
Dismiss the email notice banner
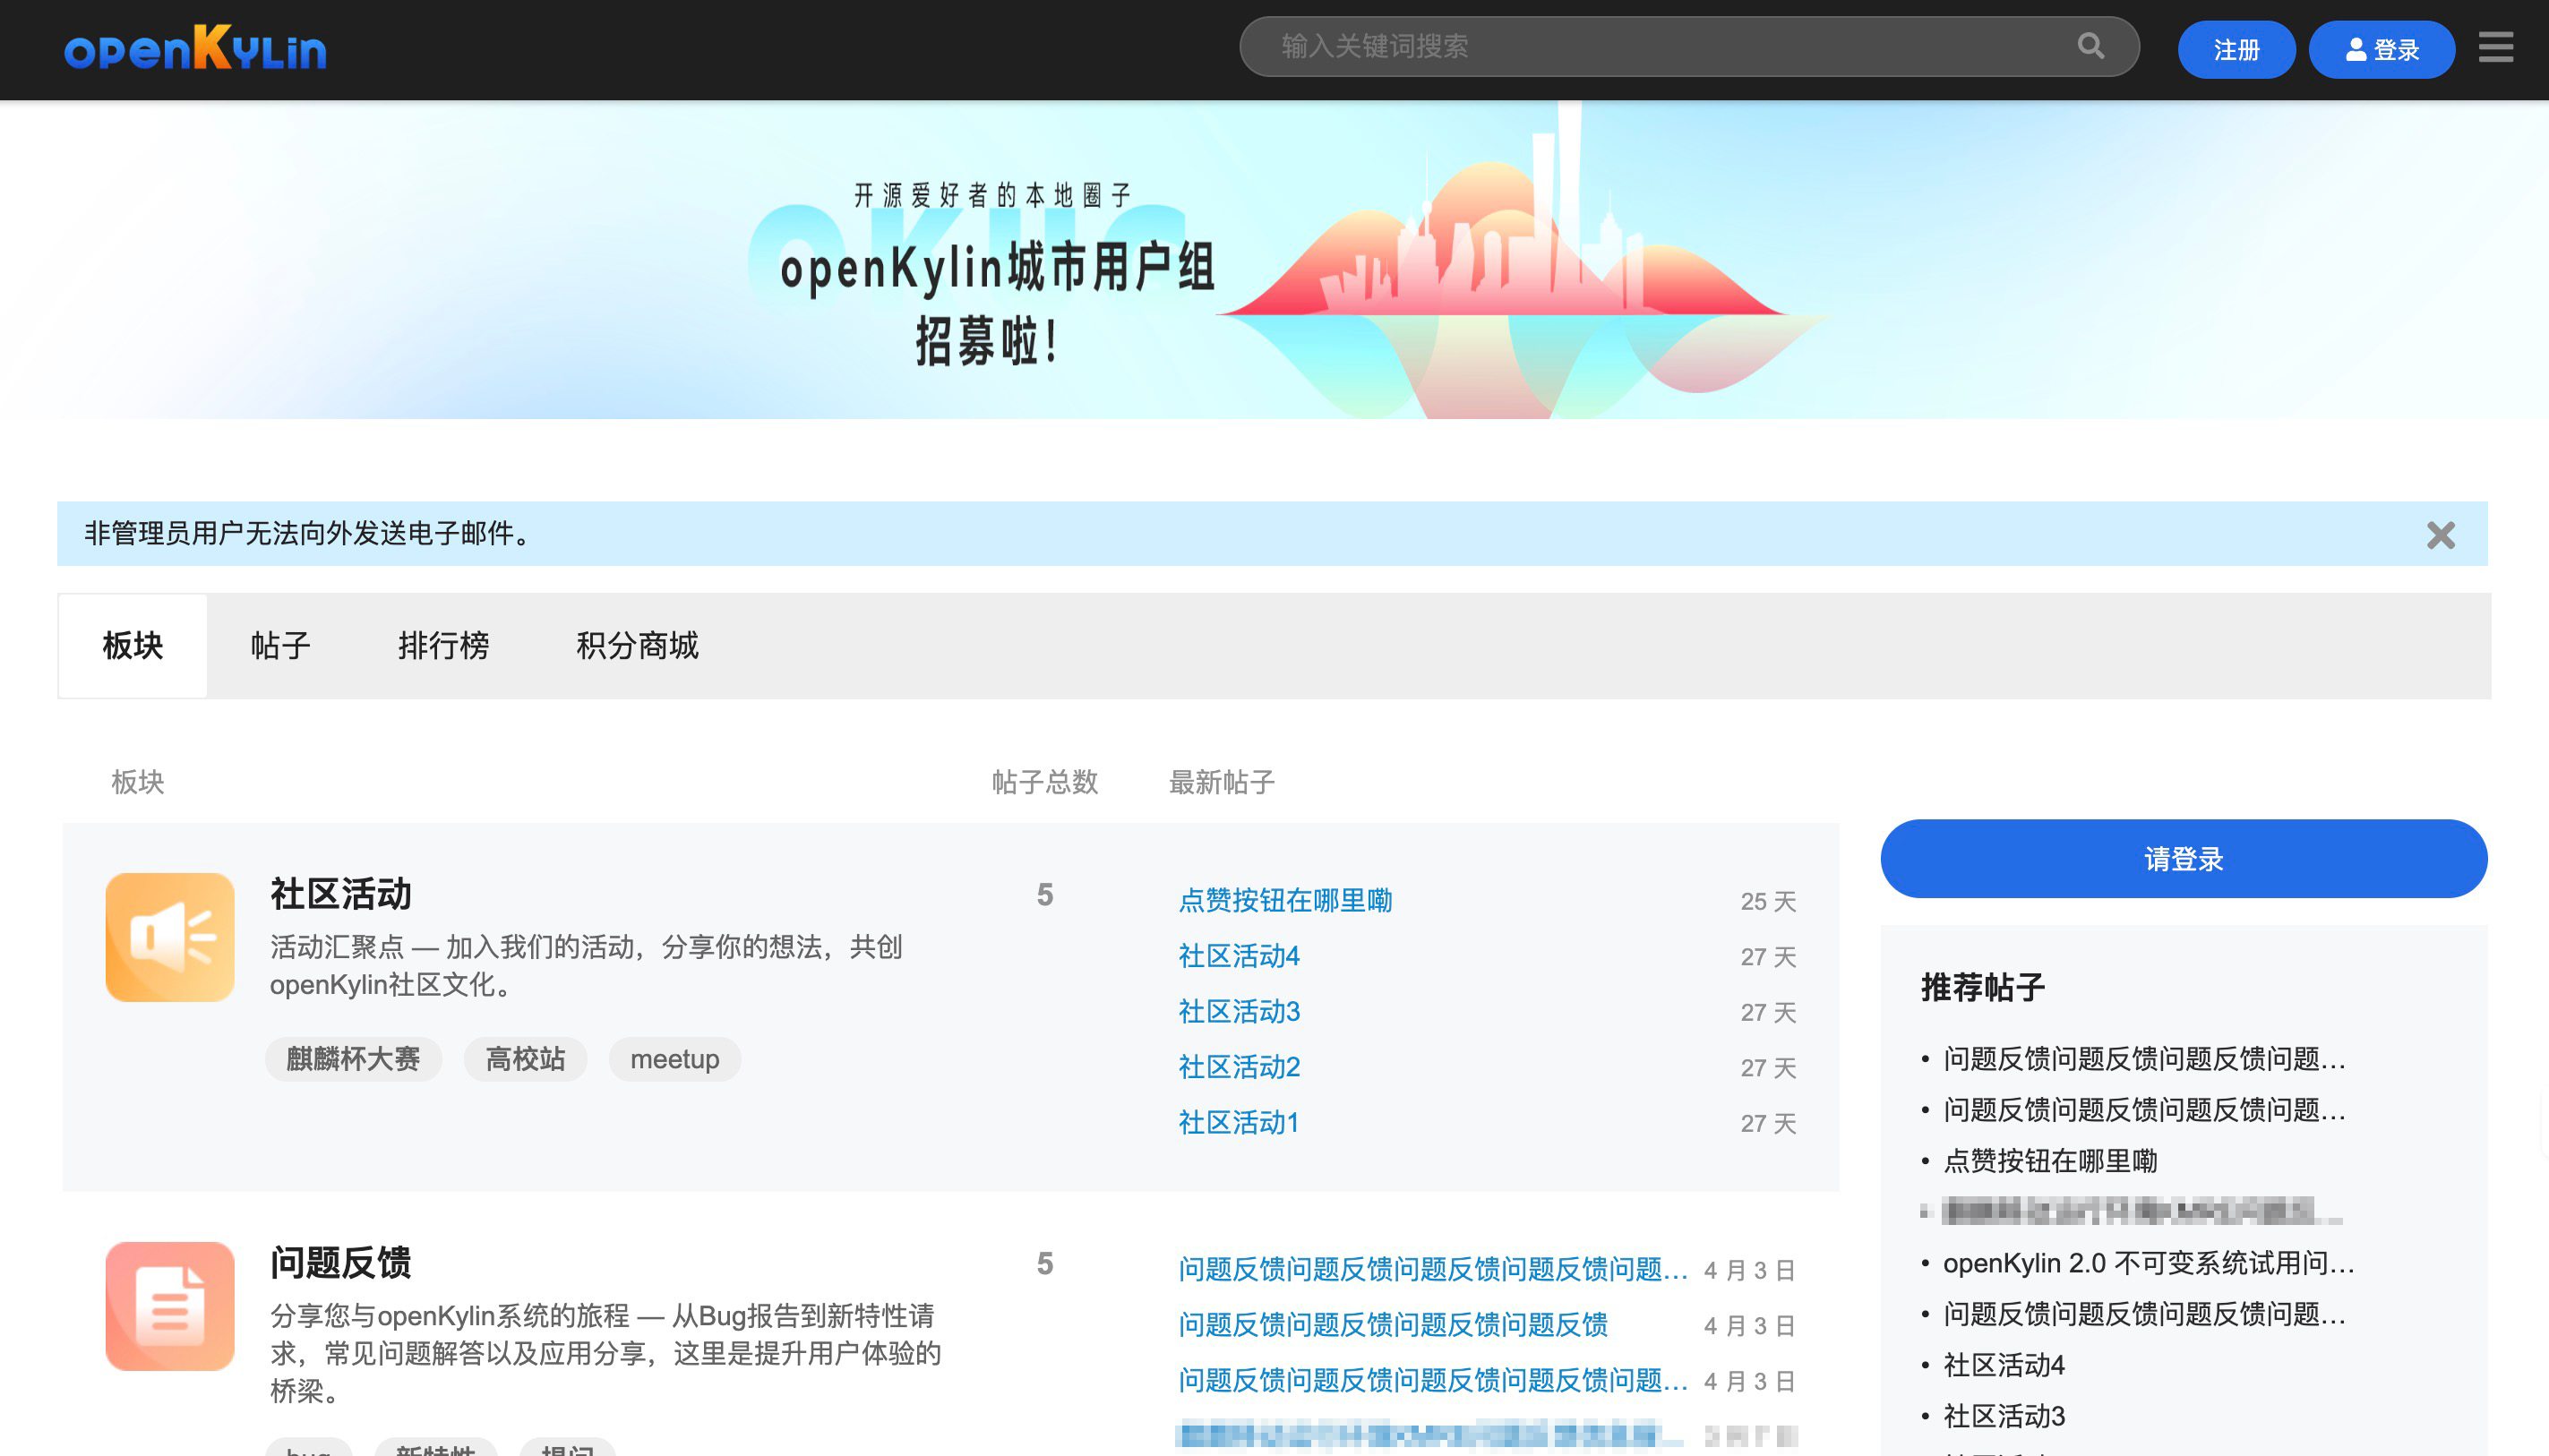2440,535
